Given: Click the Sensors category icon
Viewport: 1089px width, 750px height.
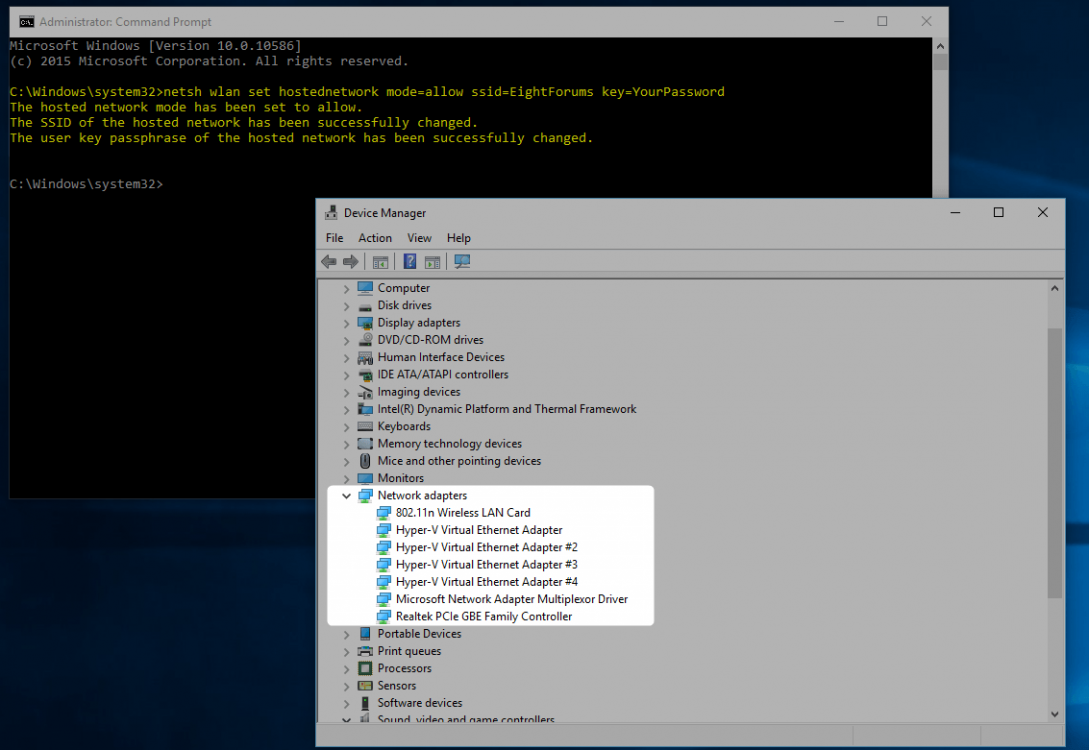Looking at the screenshot, I should [x=365, y=685].
